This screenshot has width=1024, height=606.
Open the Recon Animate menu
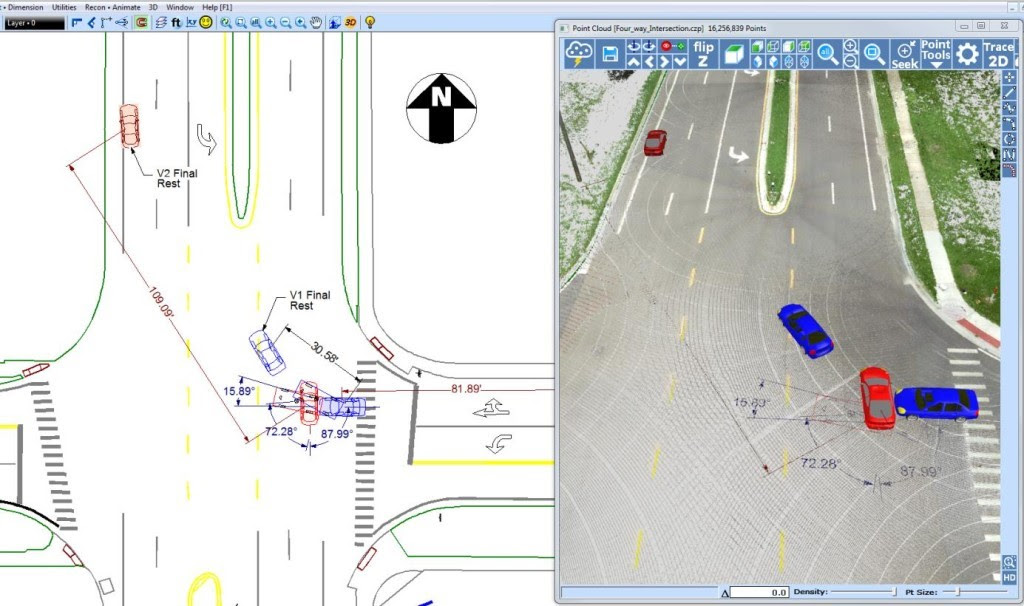point(112,7)
